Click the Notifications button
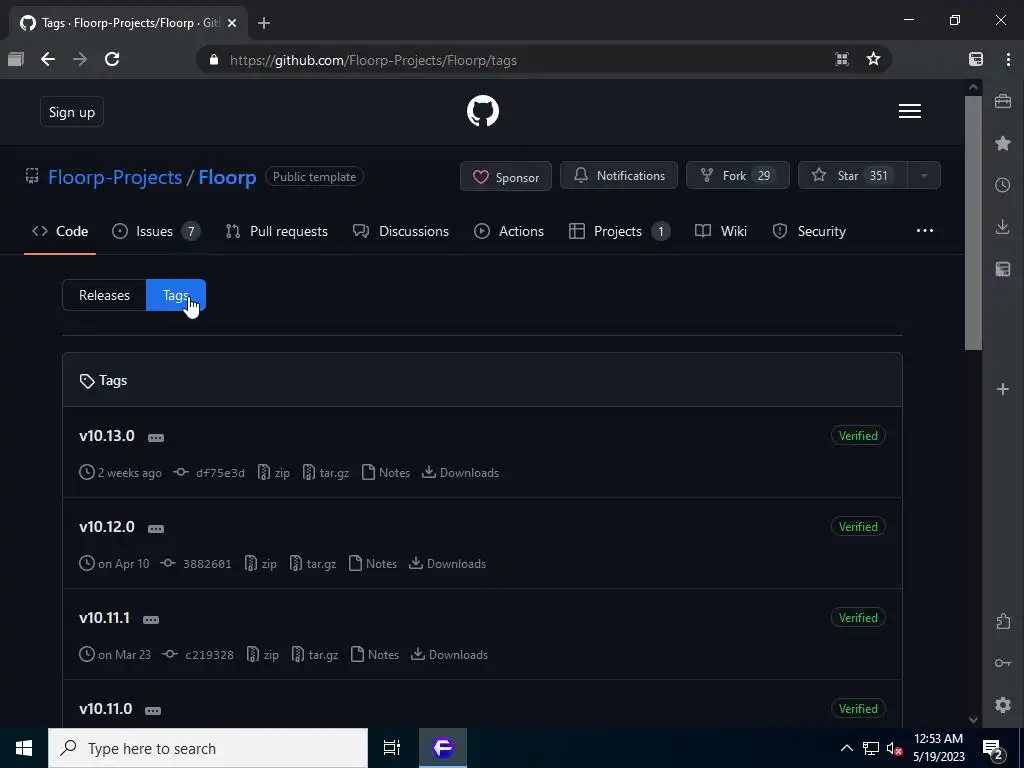 [x=618, y=176]
